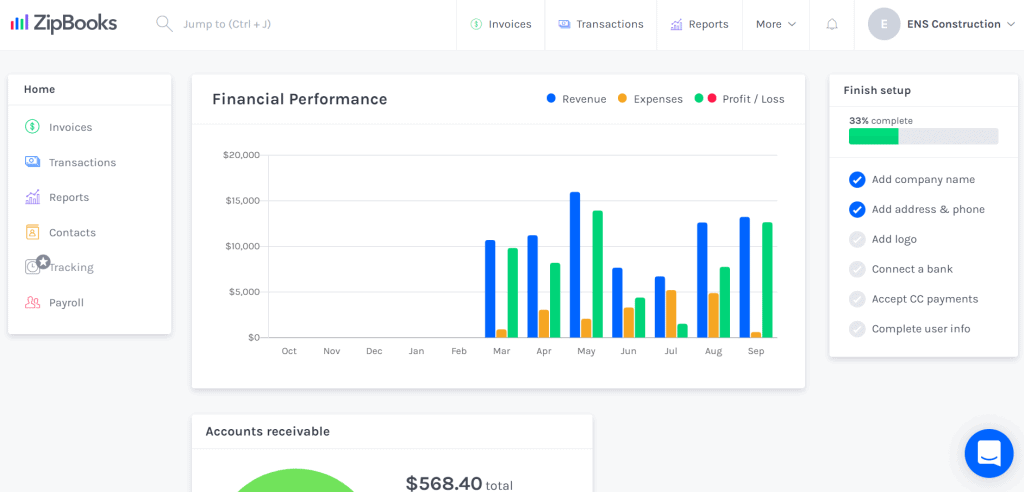Click the E account avatar

coord(884,24)
